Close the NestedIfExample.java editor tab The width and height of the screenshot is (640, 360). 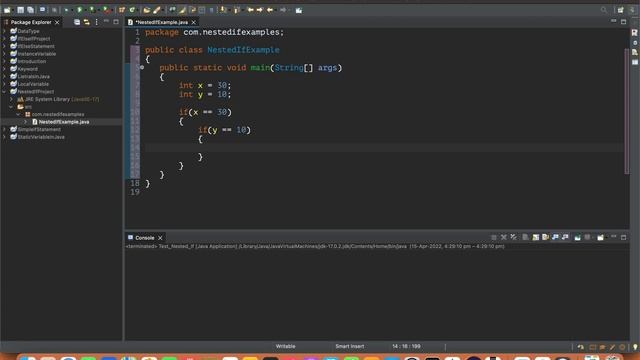tap(194, 22)
